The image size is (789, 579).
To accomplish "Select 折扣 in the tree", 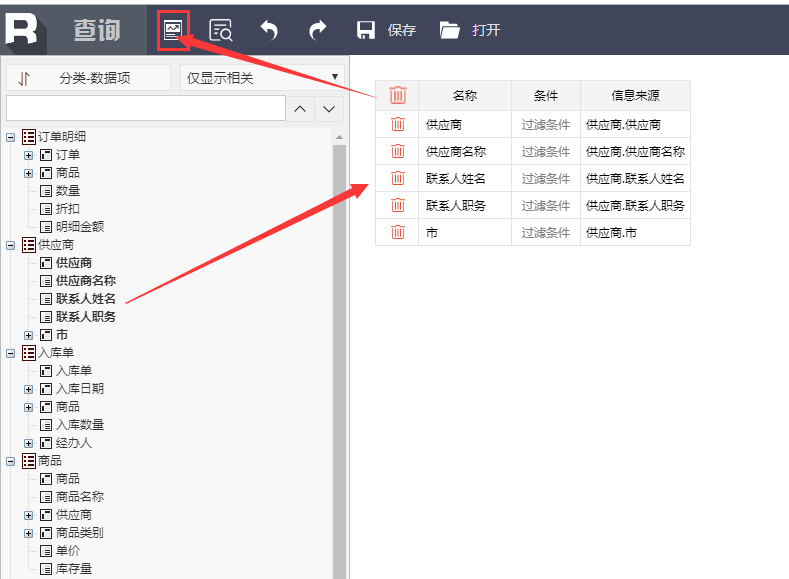I will coord(68,209).
